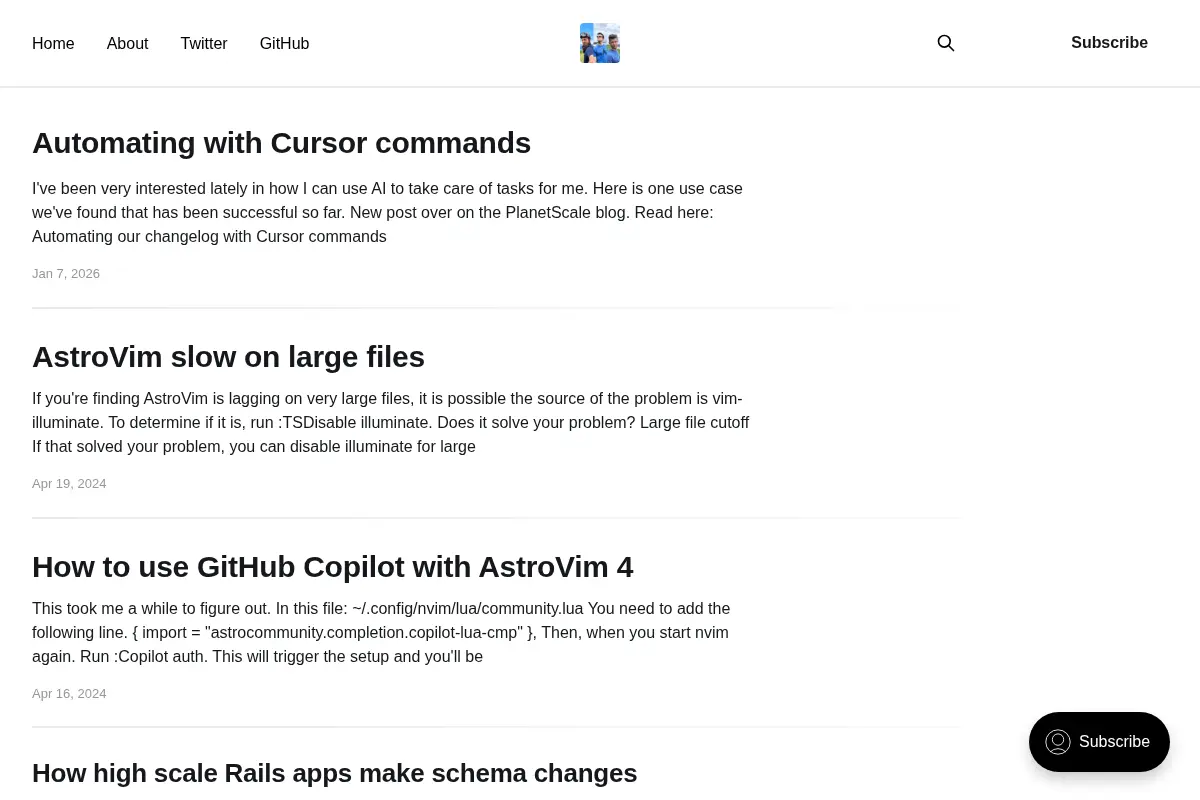Click the "Subscribe" text inside floating portal button

[1114, 742]
